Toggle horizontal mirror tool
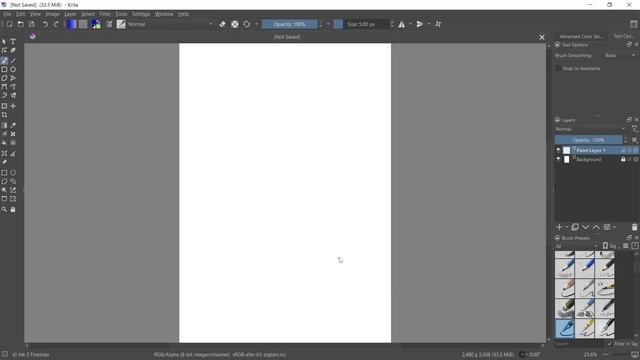The image size is (640, 360). (402, 24)
